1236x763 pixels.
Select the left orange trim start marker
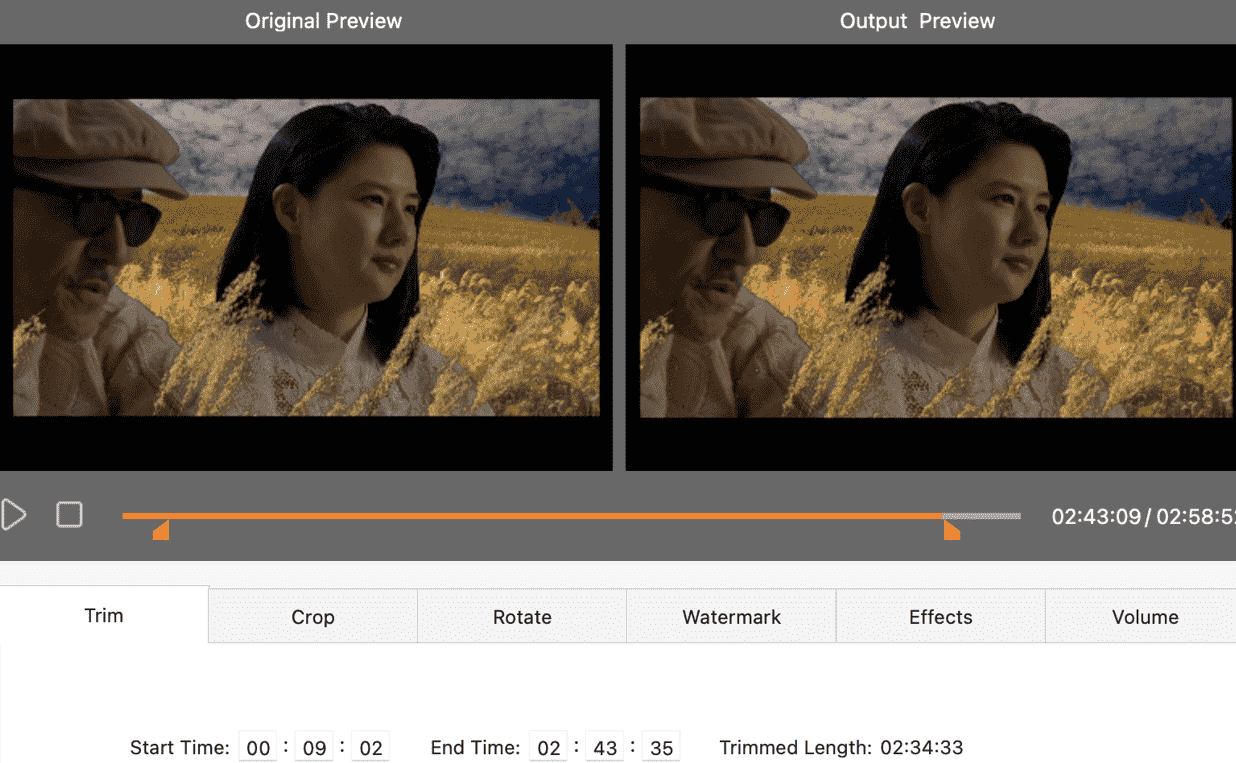coord(161,530)
